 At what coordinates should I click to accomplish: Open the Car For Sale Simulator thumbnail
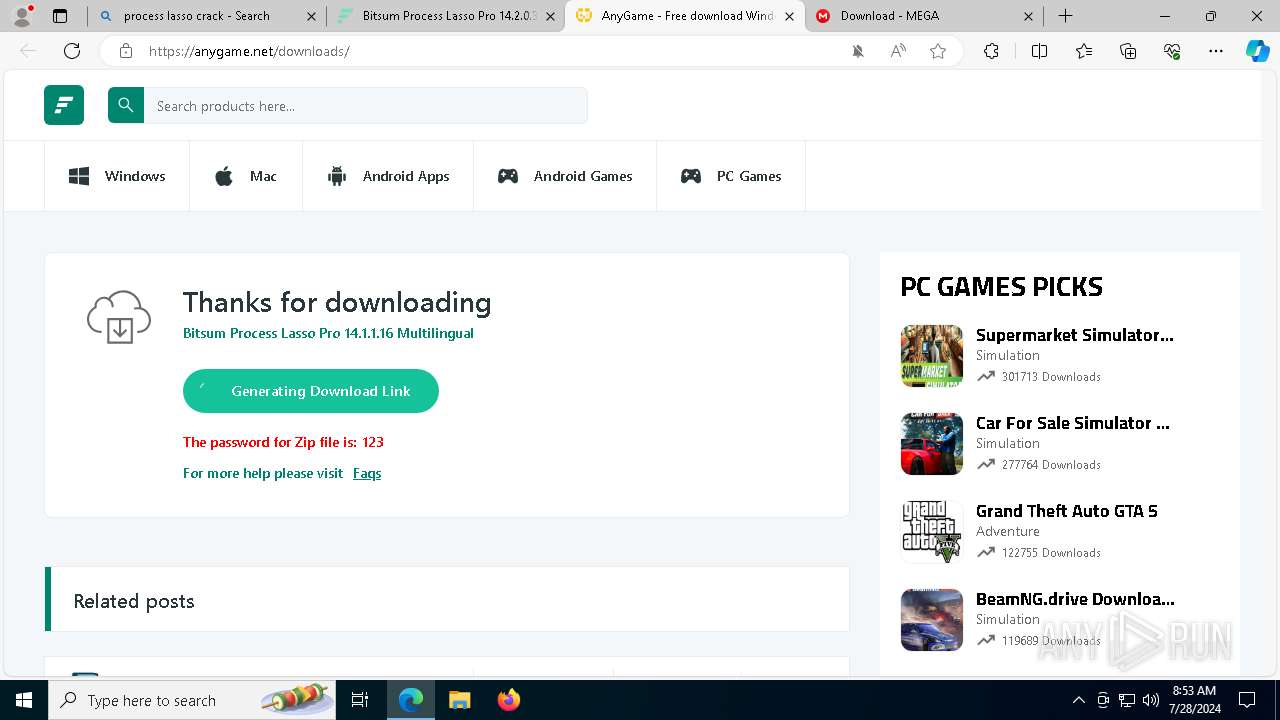(x=932, y=444)
